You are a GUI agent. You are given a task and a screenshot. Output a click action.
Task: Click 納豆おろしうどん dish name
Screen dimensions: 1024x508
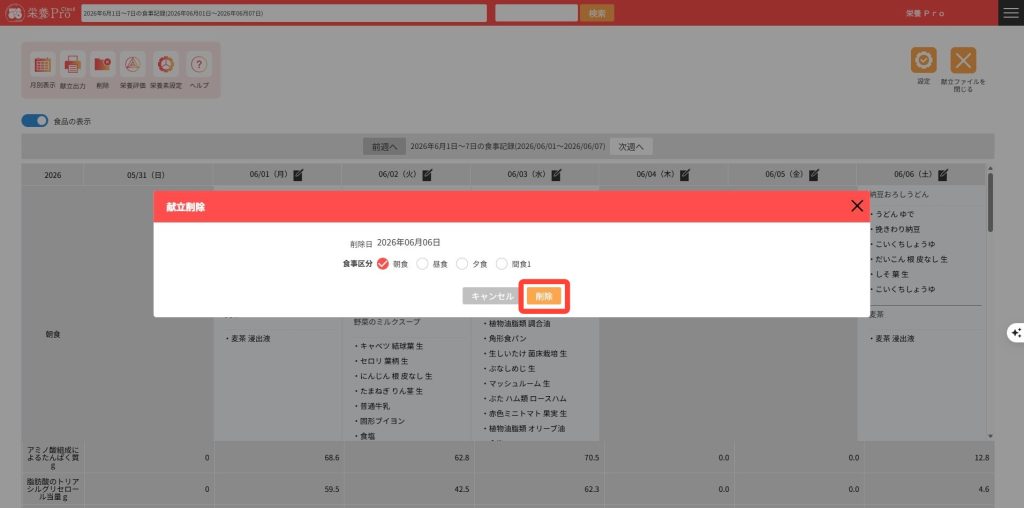(x=899, y=195)
